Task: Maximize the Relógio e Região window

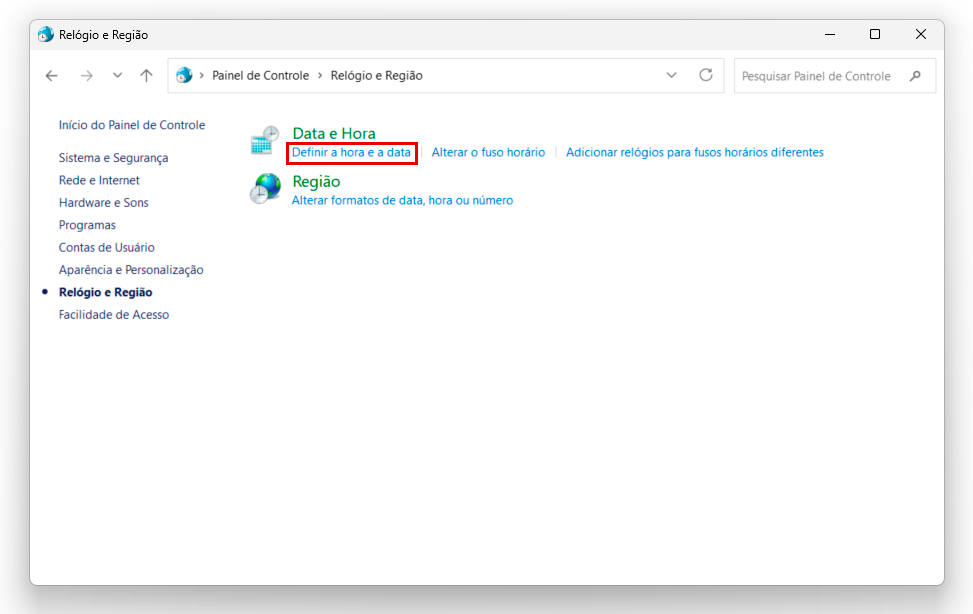Action: 875,34
